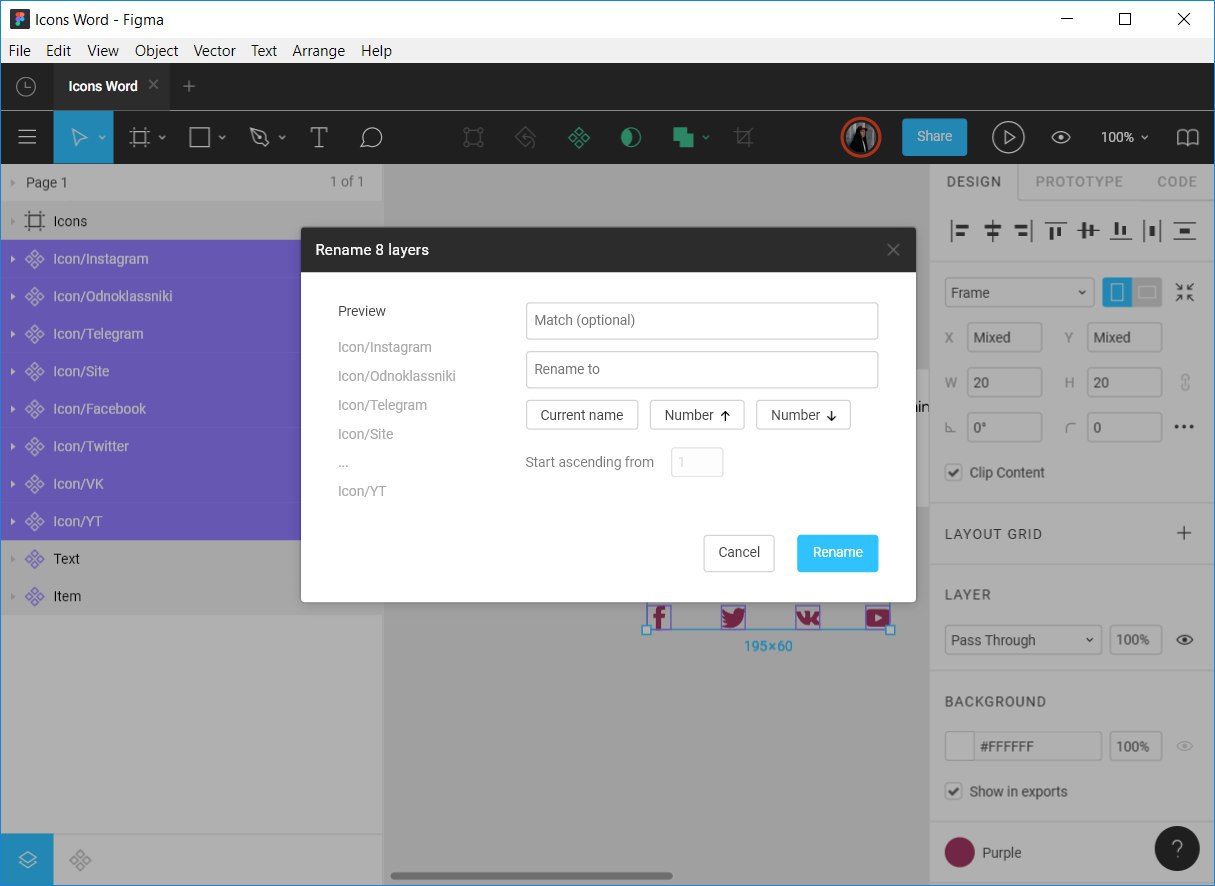Switch to the Prototype tab
Image resolution: width=1215 pixels, height=886 pixels.
1079,182
